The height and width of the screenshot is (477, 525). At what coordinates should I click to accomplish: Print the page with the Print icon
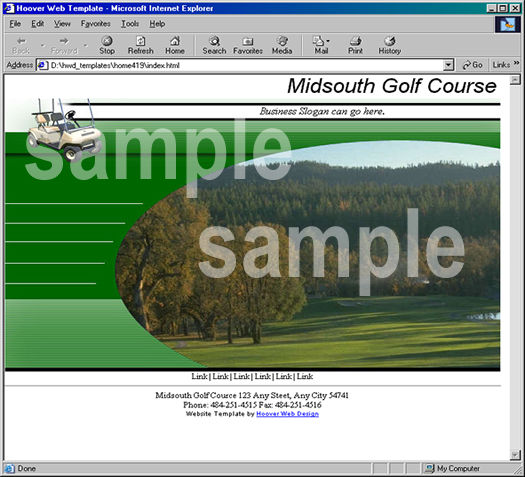click(x=355, y=41)
